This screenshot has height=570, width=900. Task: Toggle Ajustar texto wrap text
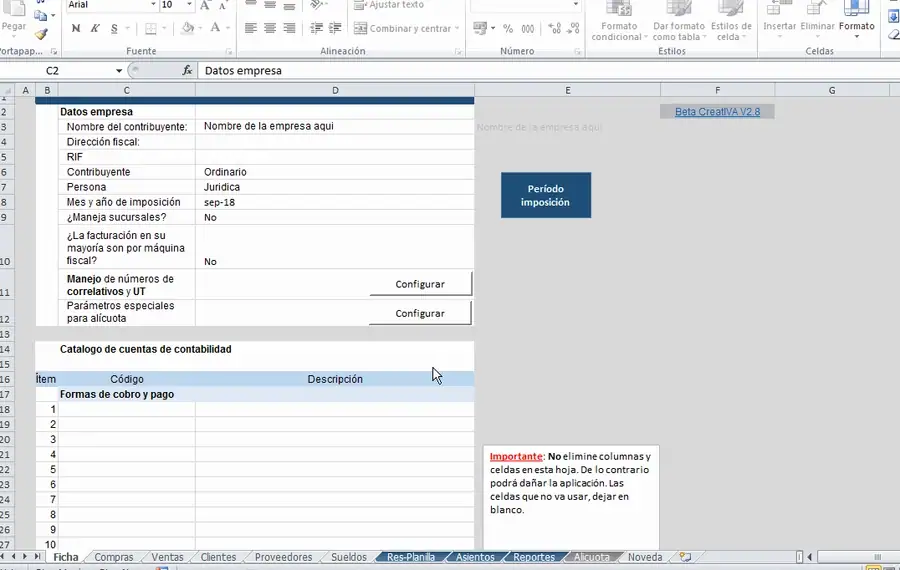pyautogui.click(x=389, y=5)
